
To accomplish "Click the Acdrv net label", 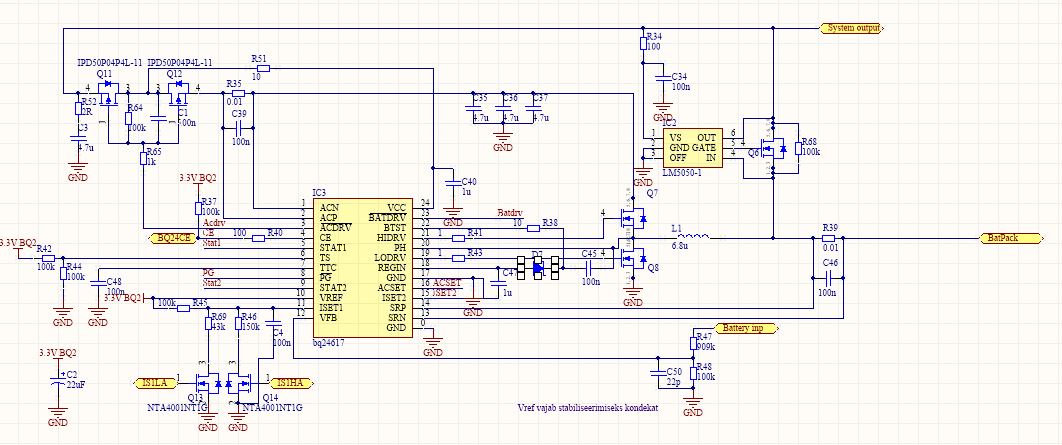I will 215,223.
